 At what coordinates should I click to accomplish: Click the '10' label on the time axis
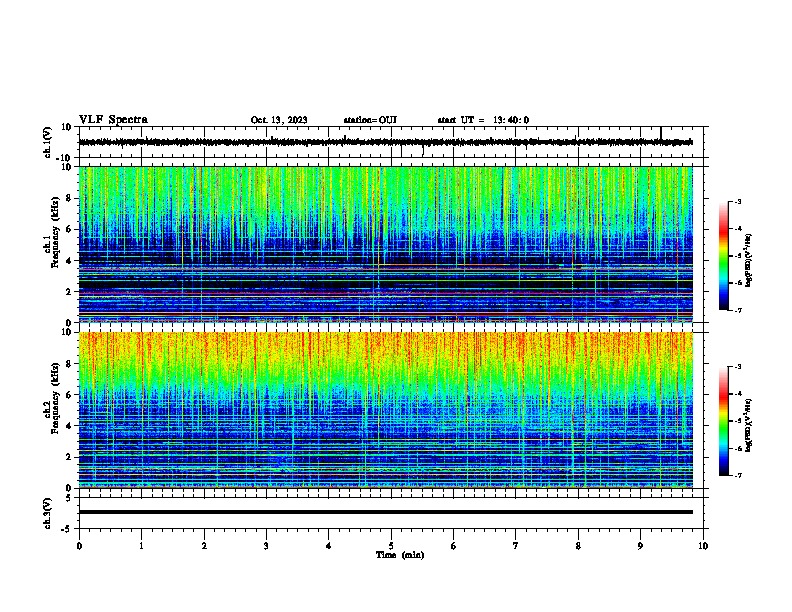point(703,546)
